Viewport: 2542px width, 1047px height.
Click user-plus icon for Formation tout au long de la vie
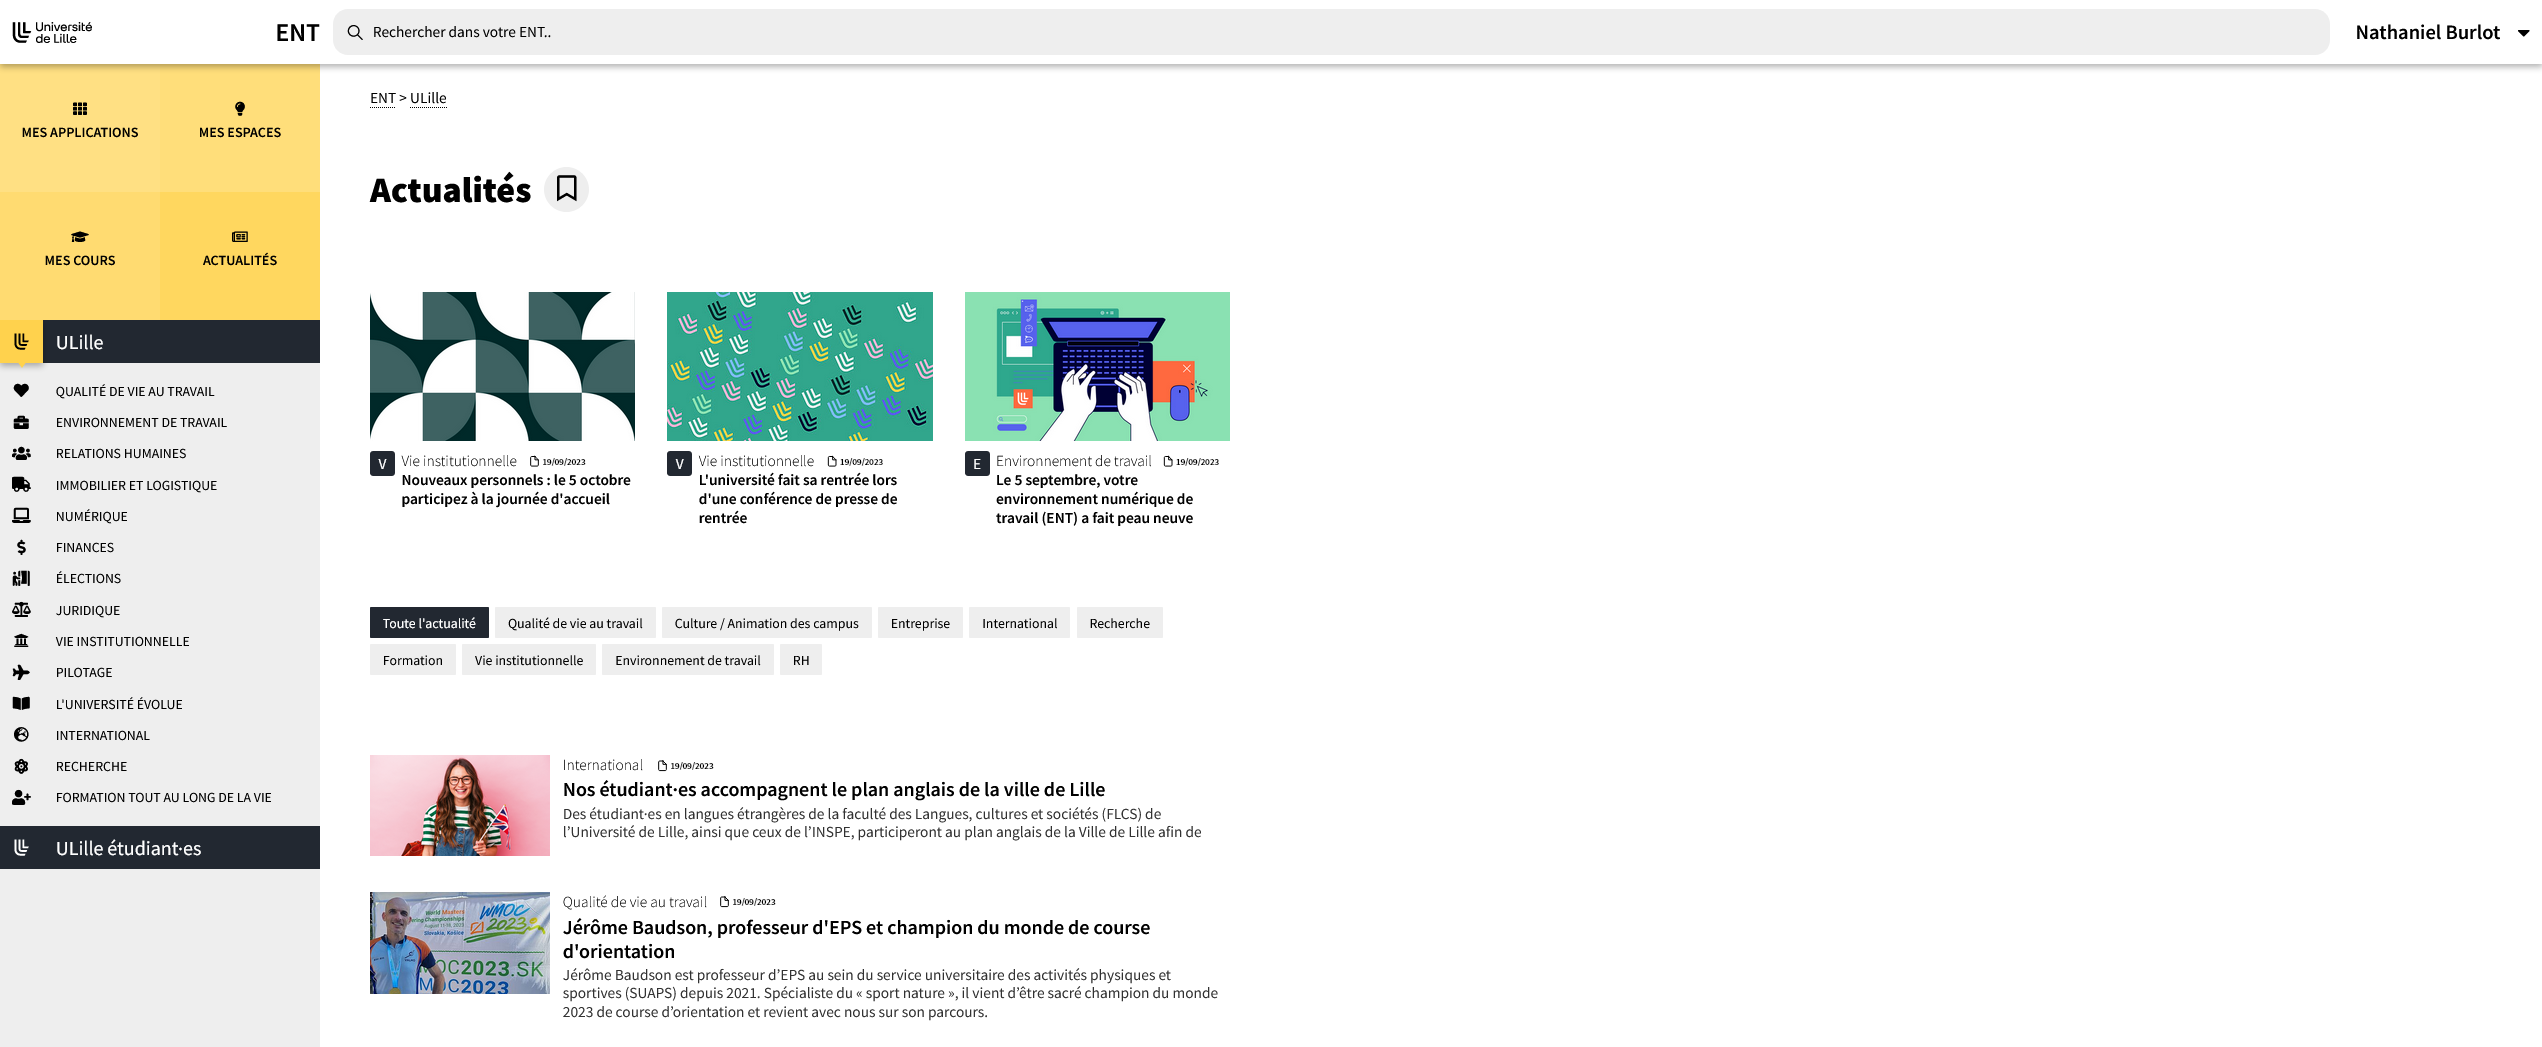tap(21, 797)
